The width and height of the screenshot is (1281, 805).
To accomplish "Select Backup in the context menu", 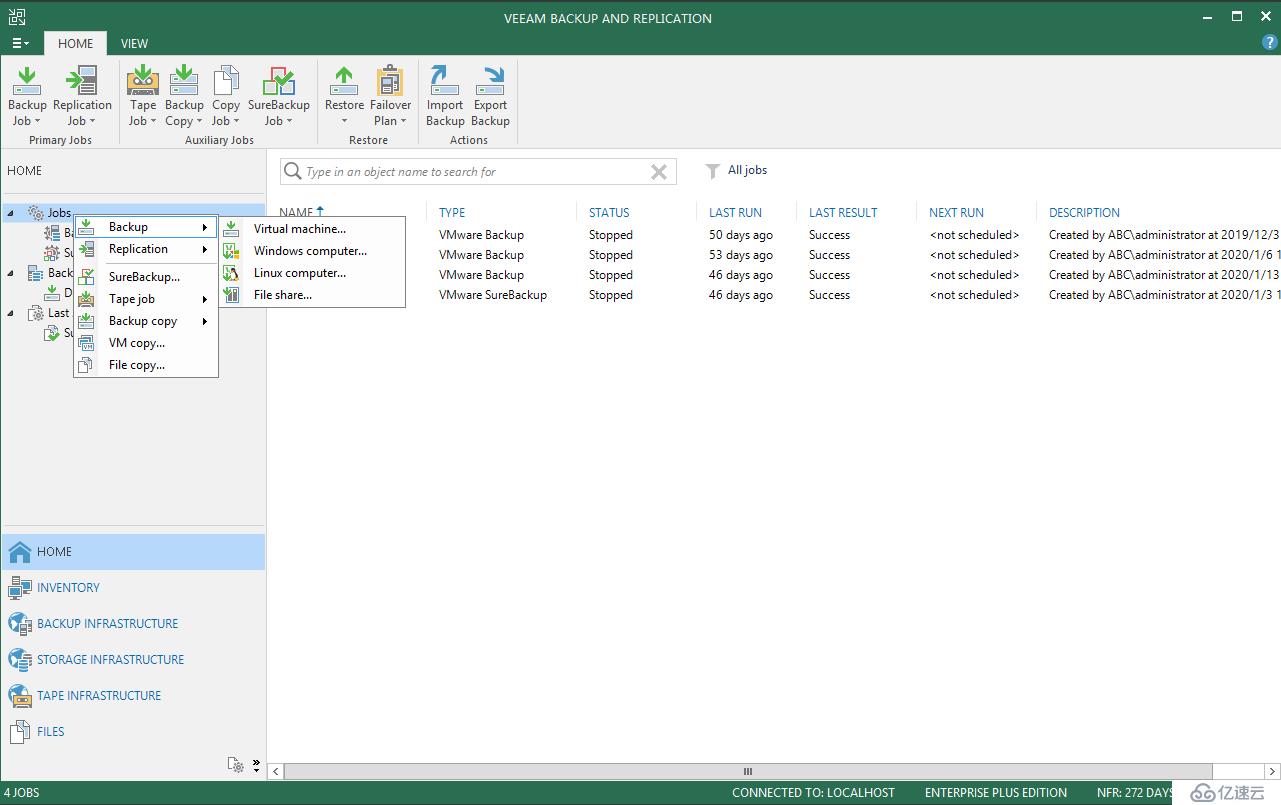I will click(x=146, y=227).
